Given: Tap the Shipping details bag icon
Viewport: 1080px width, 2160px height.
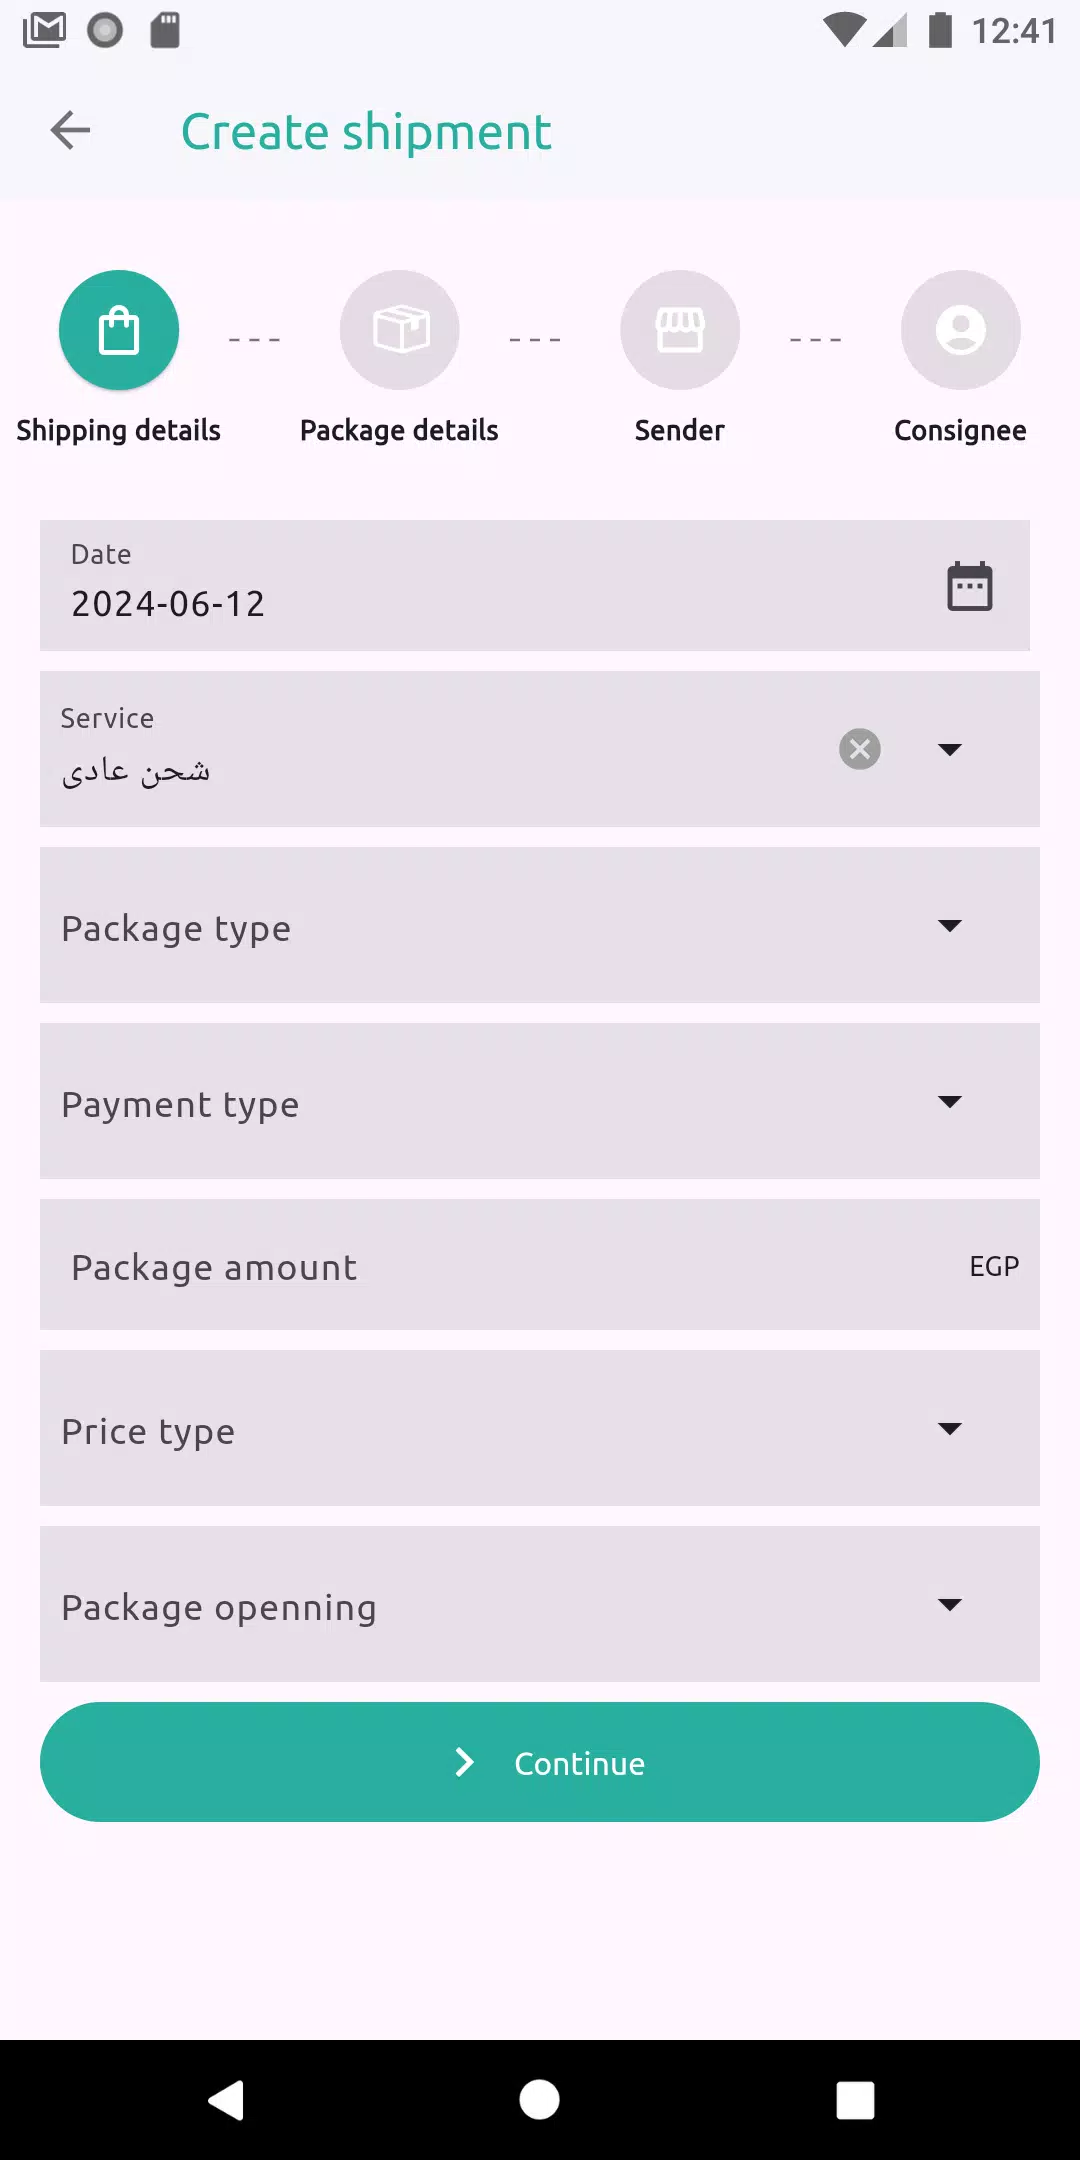Looking at the screenshot, I should click(119, 330).
